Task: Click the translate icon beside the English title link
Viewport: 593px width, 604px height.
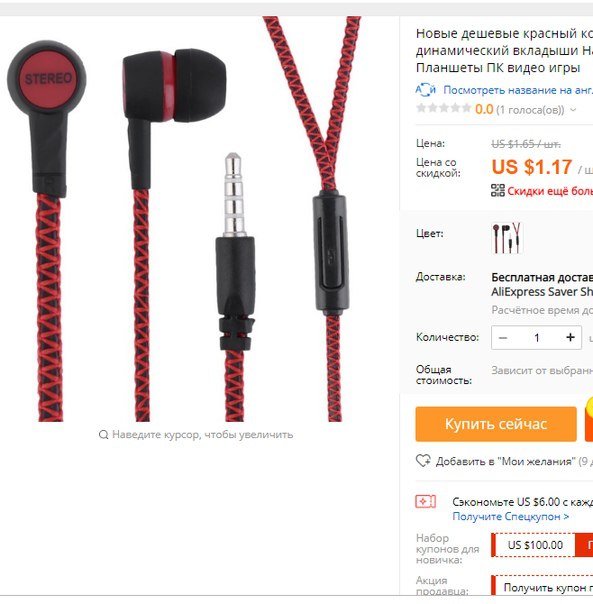Action: point(425,90)
